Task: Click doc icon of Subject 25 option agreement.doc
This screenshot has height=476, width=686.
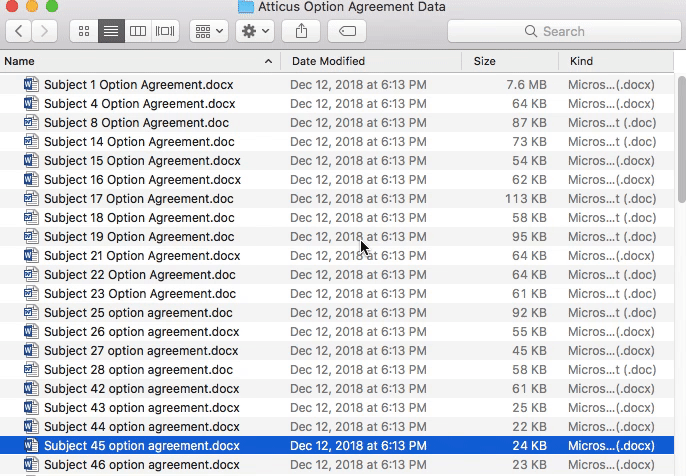Action: pyautogui.click(x=31, y=313)
